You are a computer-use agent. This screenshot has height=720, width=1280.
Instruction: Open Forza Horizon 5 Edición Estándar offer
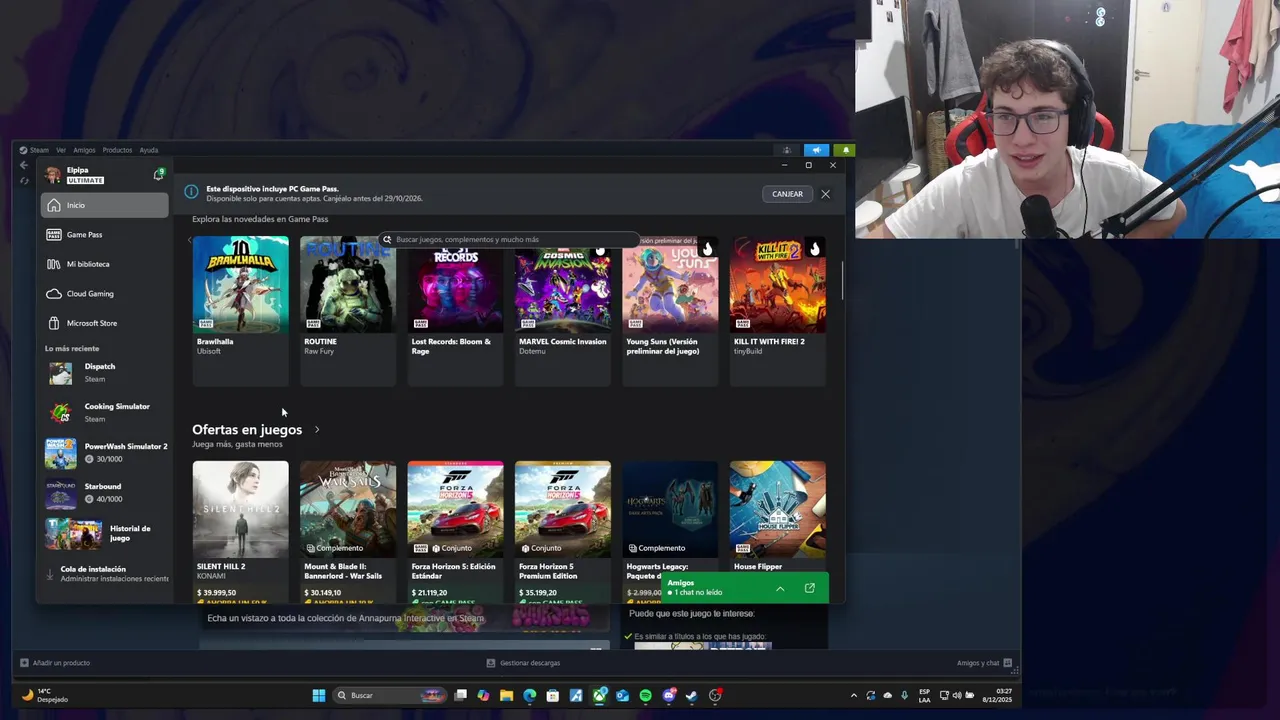(x=455, y=531)
